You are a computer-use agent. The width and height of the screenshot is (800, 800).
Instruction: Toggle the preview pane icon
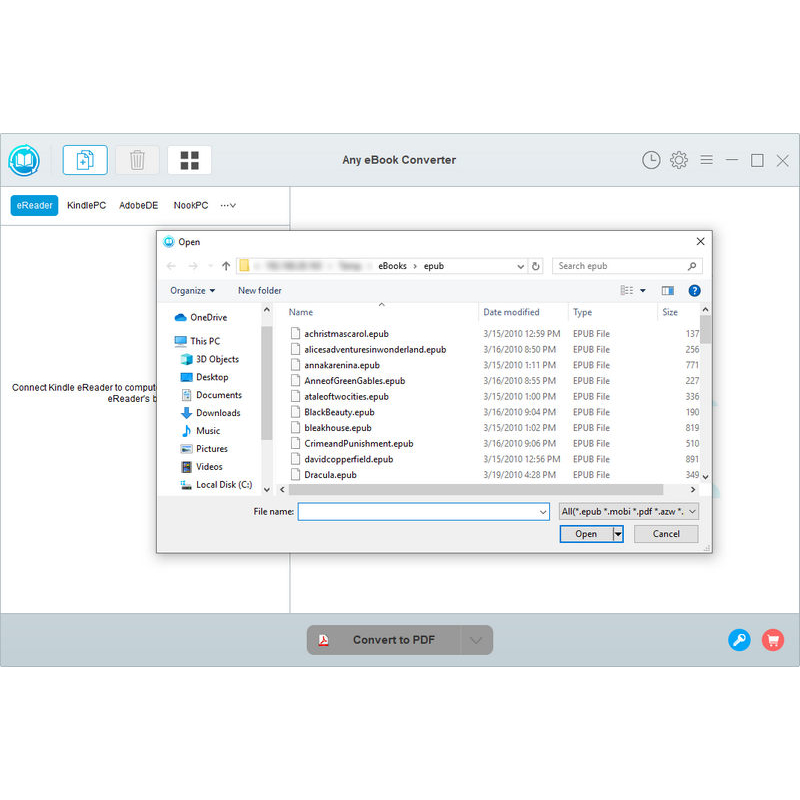[x=668, y=291]
